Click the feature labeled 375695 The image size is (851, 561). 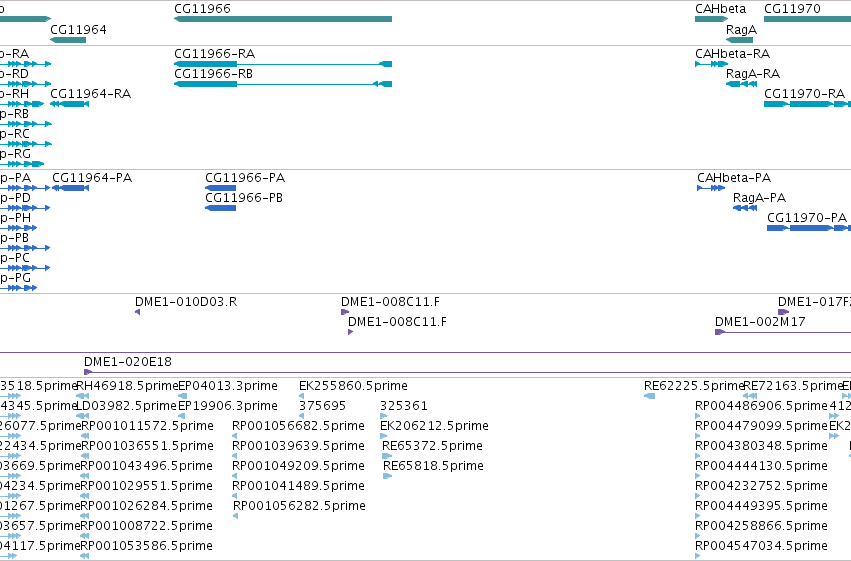[301, 416]
